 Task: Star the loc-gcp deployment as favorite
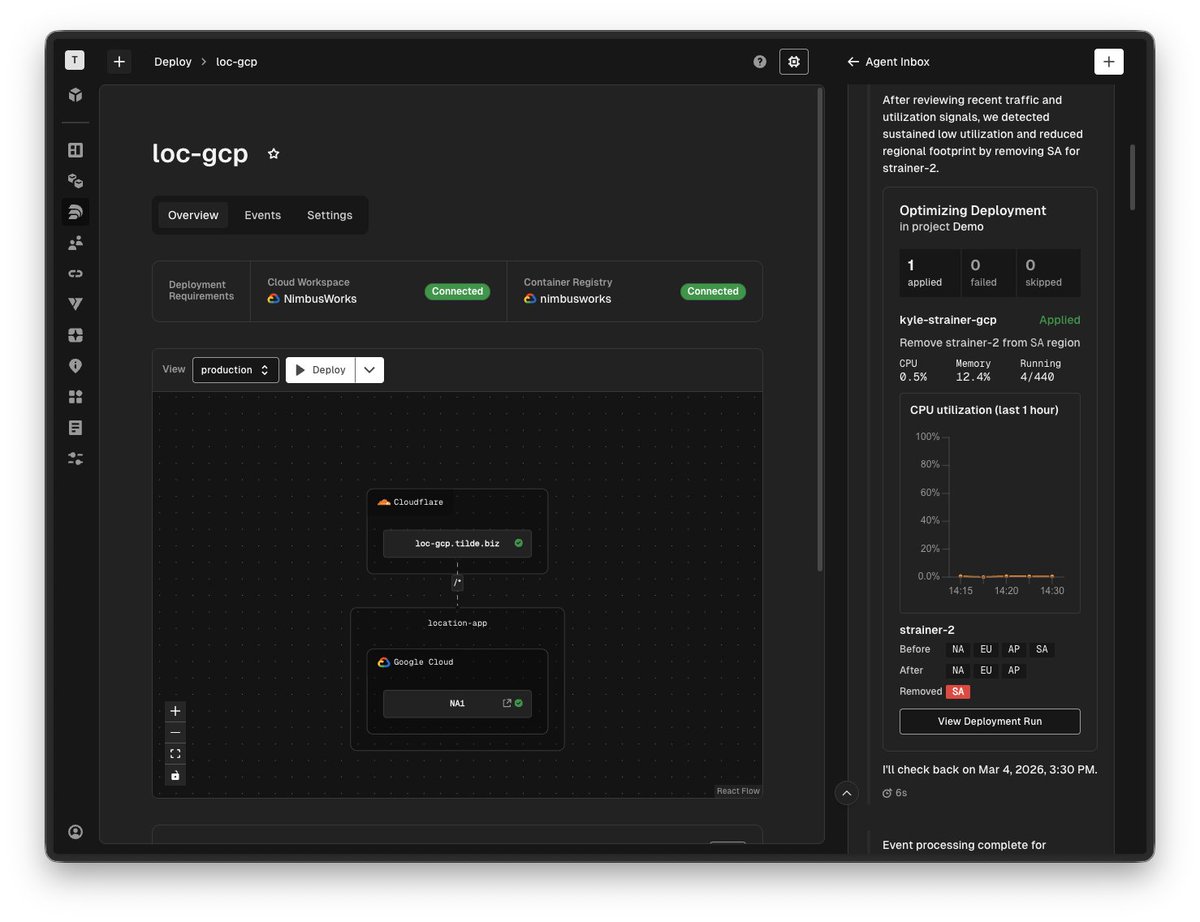click(x=273, y=154)
